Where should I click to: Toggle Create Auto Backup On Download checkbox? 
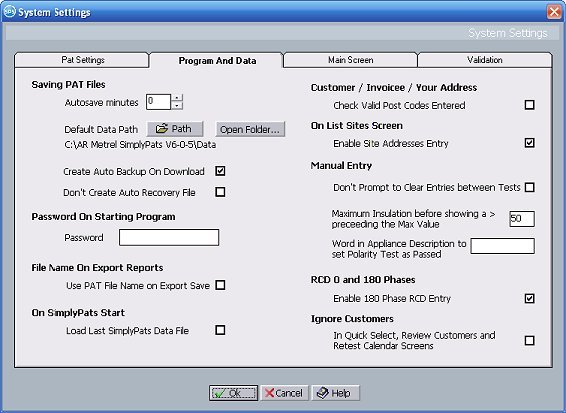220,171
